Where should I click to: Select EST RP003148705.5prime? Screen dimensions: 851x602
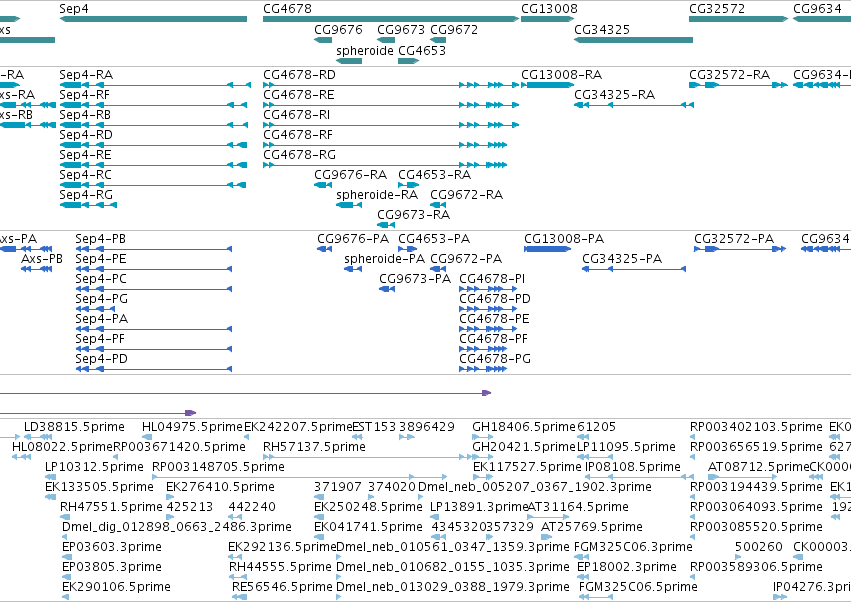coord(218,467)
